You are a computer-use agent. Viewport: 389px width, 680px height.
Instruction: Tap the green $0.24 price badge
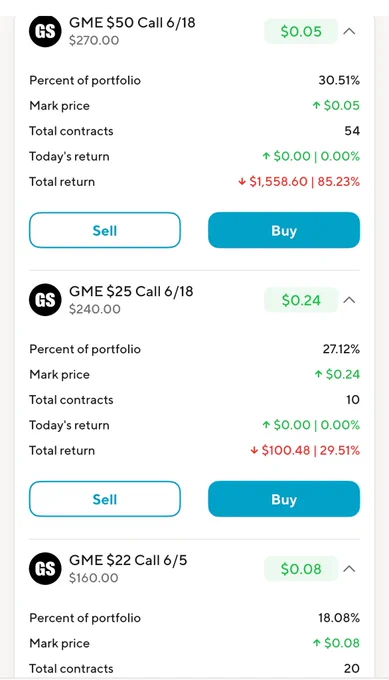[301, 300]
